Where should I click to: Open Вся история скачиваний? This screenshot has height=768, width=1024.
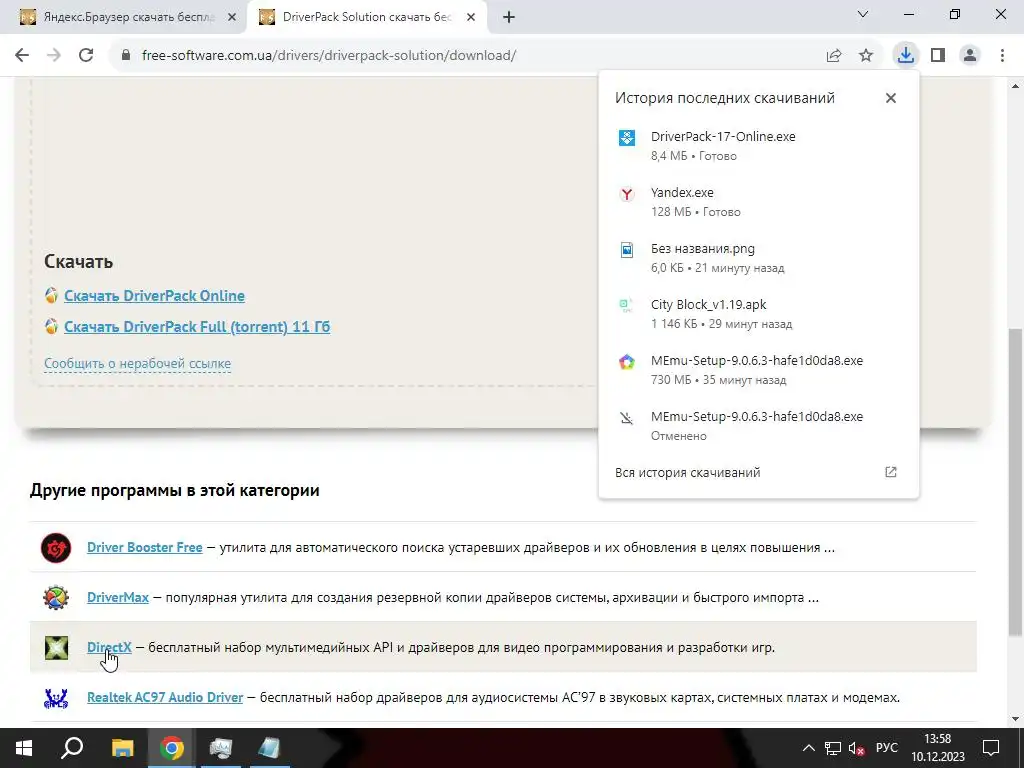tap(688, 472)
